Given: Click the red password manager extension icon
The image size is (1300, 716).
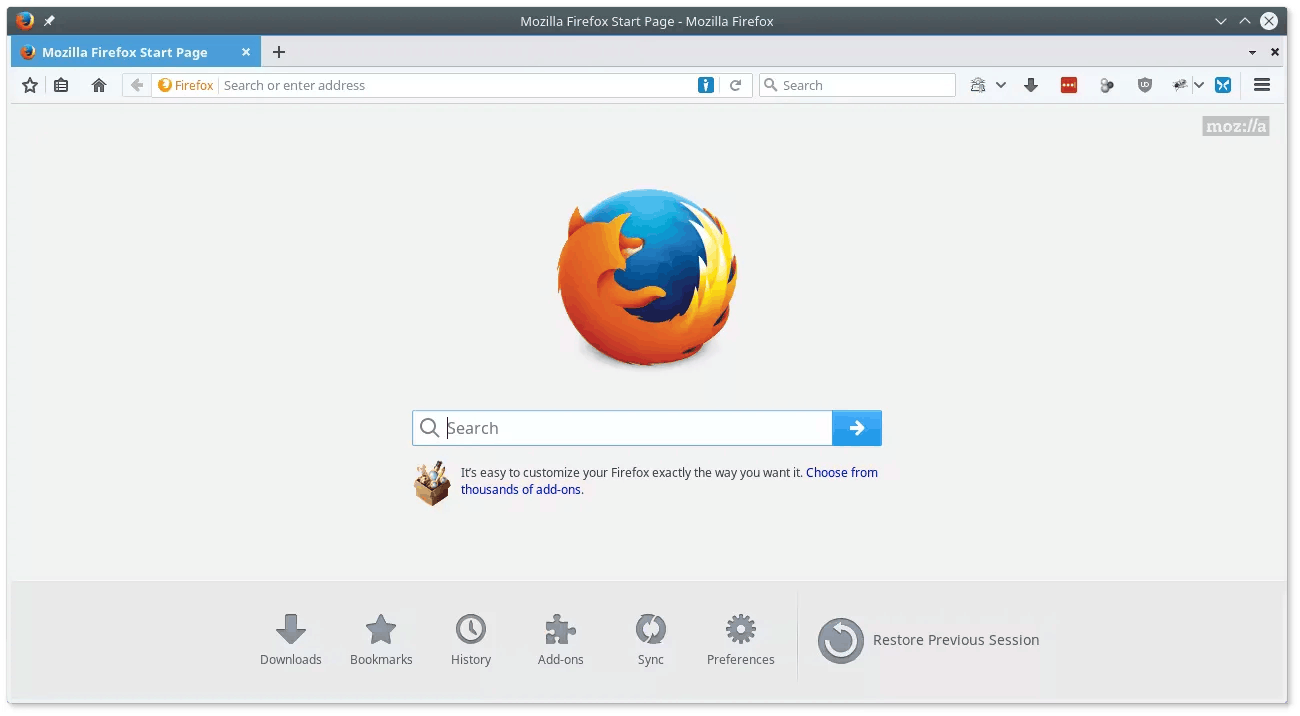Looking at the screenshot, I should pyautogui.click(x=1069, y=85).
